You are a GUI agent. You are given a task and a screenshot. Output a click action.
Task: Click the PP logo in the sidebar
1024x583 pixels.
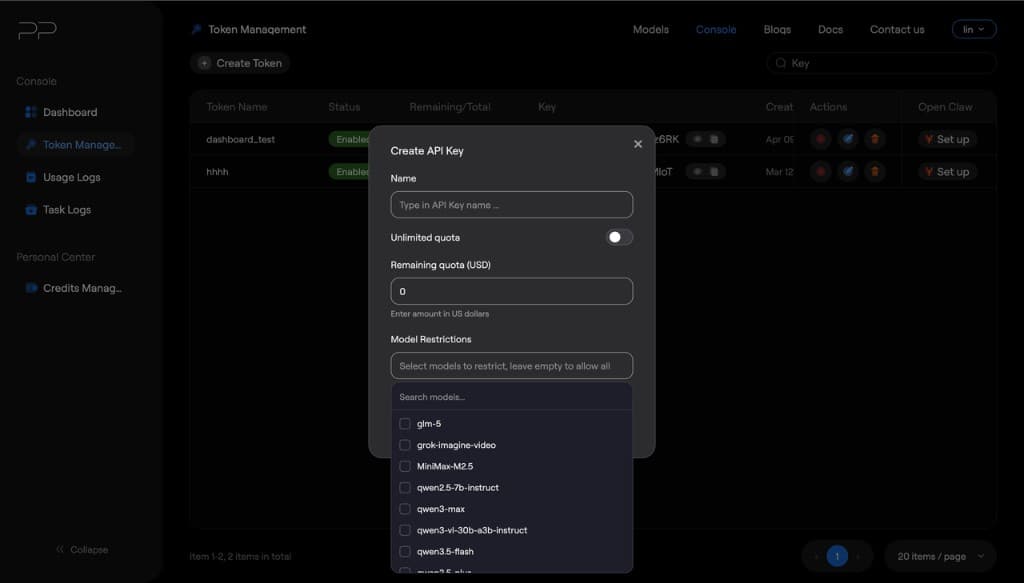pyautogui.click(x=37, y=30)
